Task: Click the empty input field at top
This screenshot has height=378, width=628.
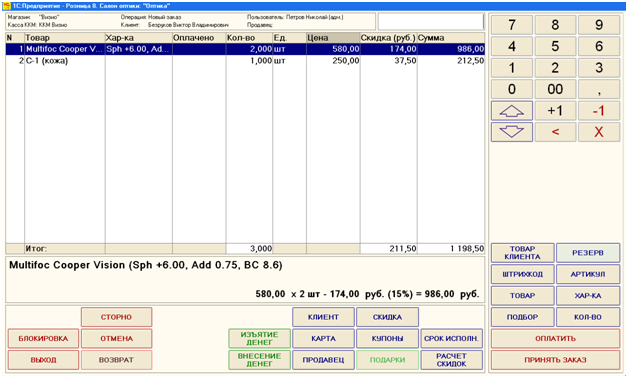Action: tap(431, 22)
